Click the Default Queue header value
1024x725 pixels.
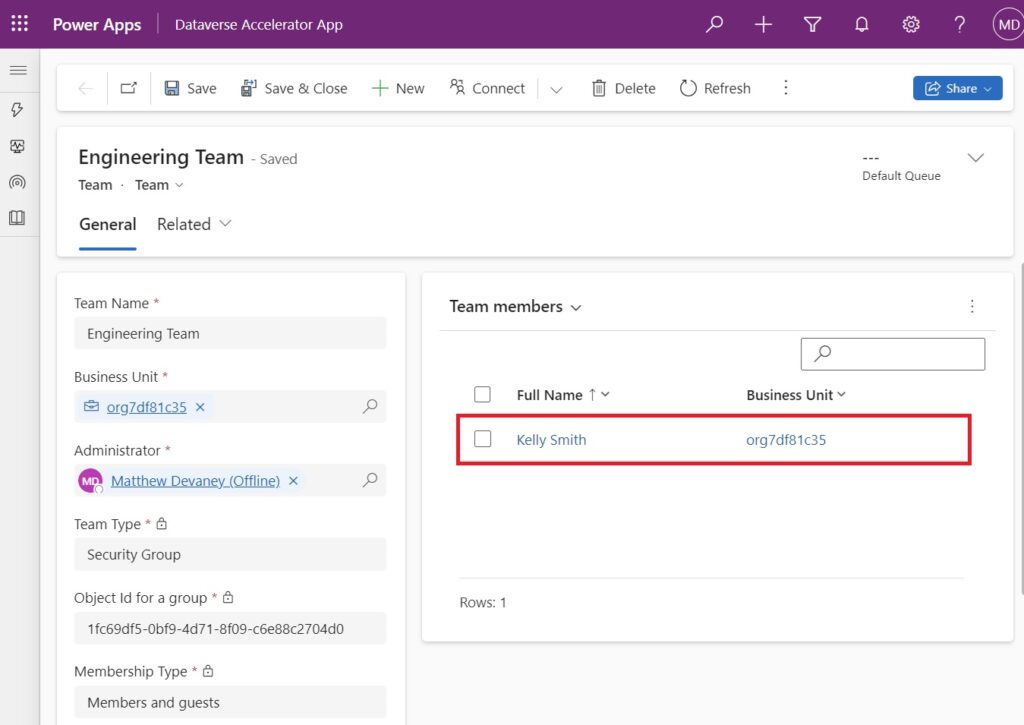click(x=871, y=158)
